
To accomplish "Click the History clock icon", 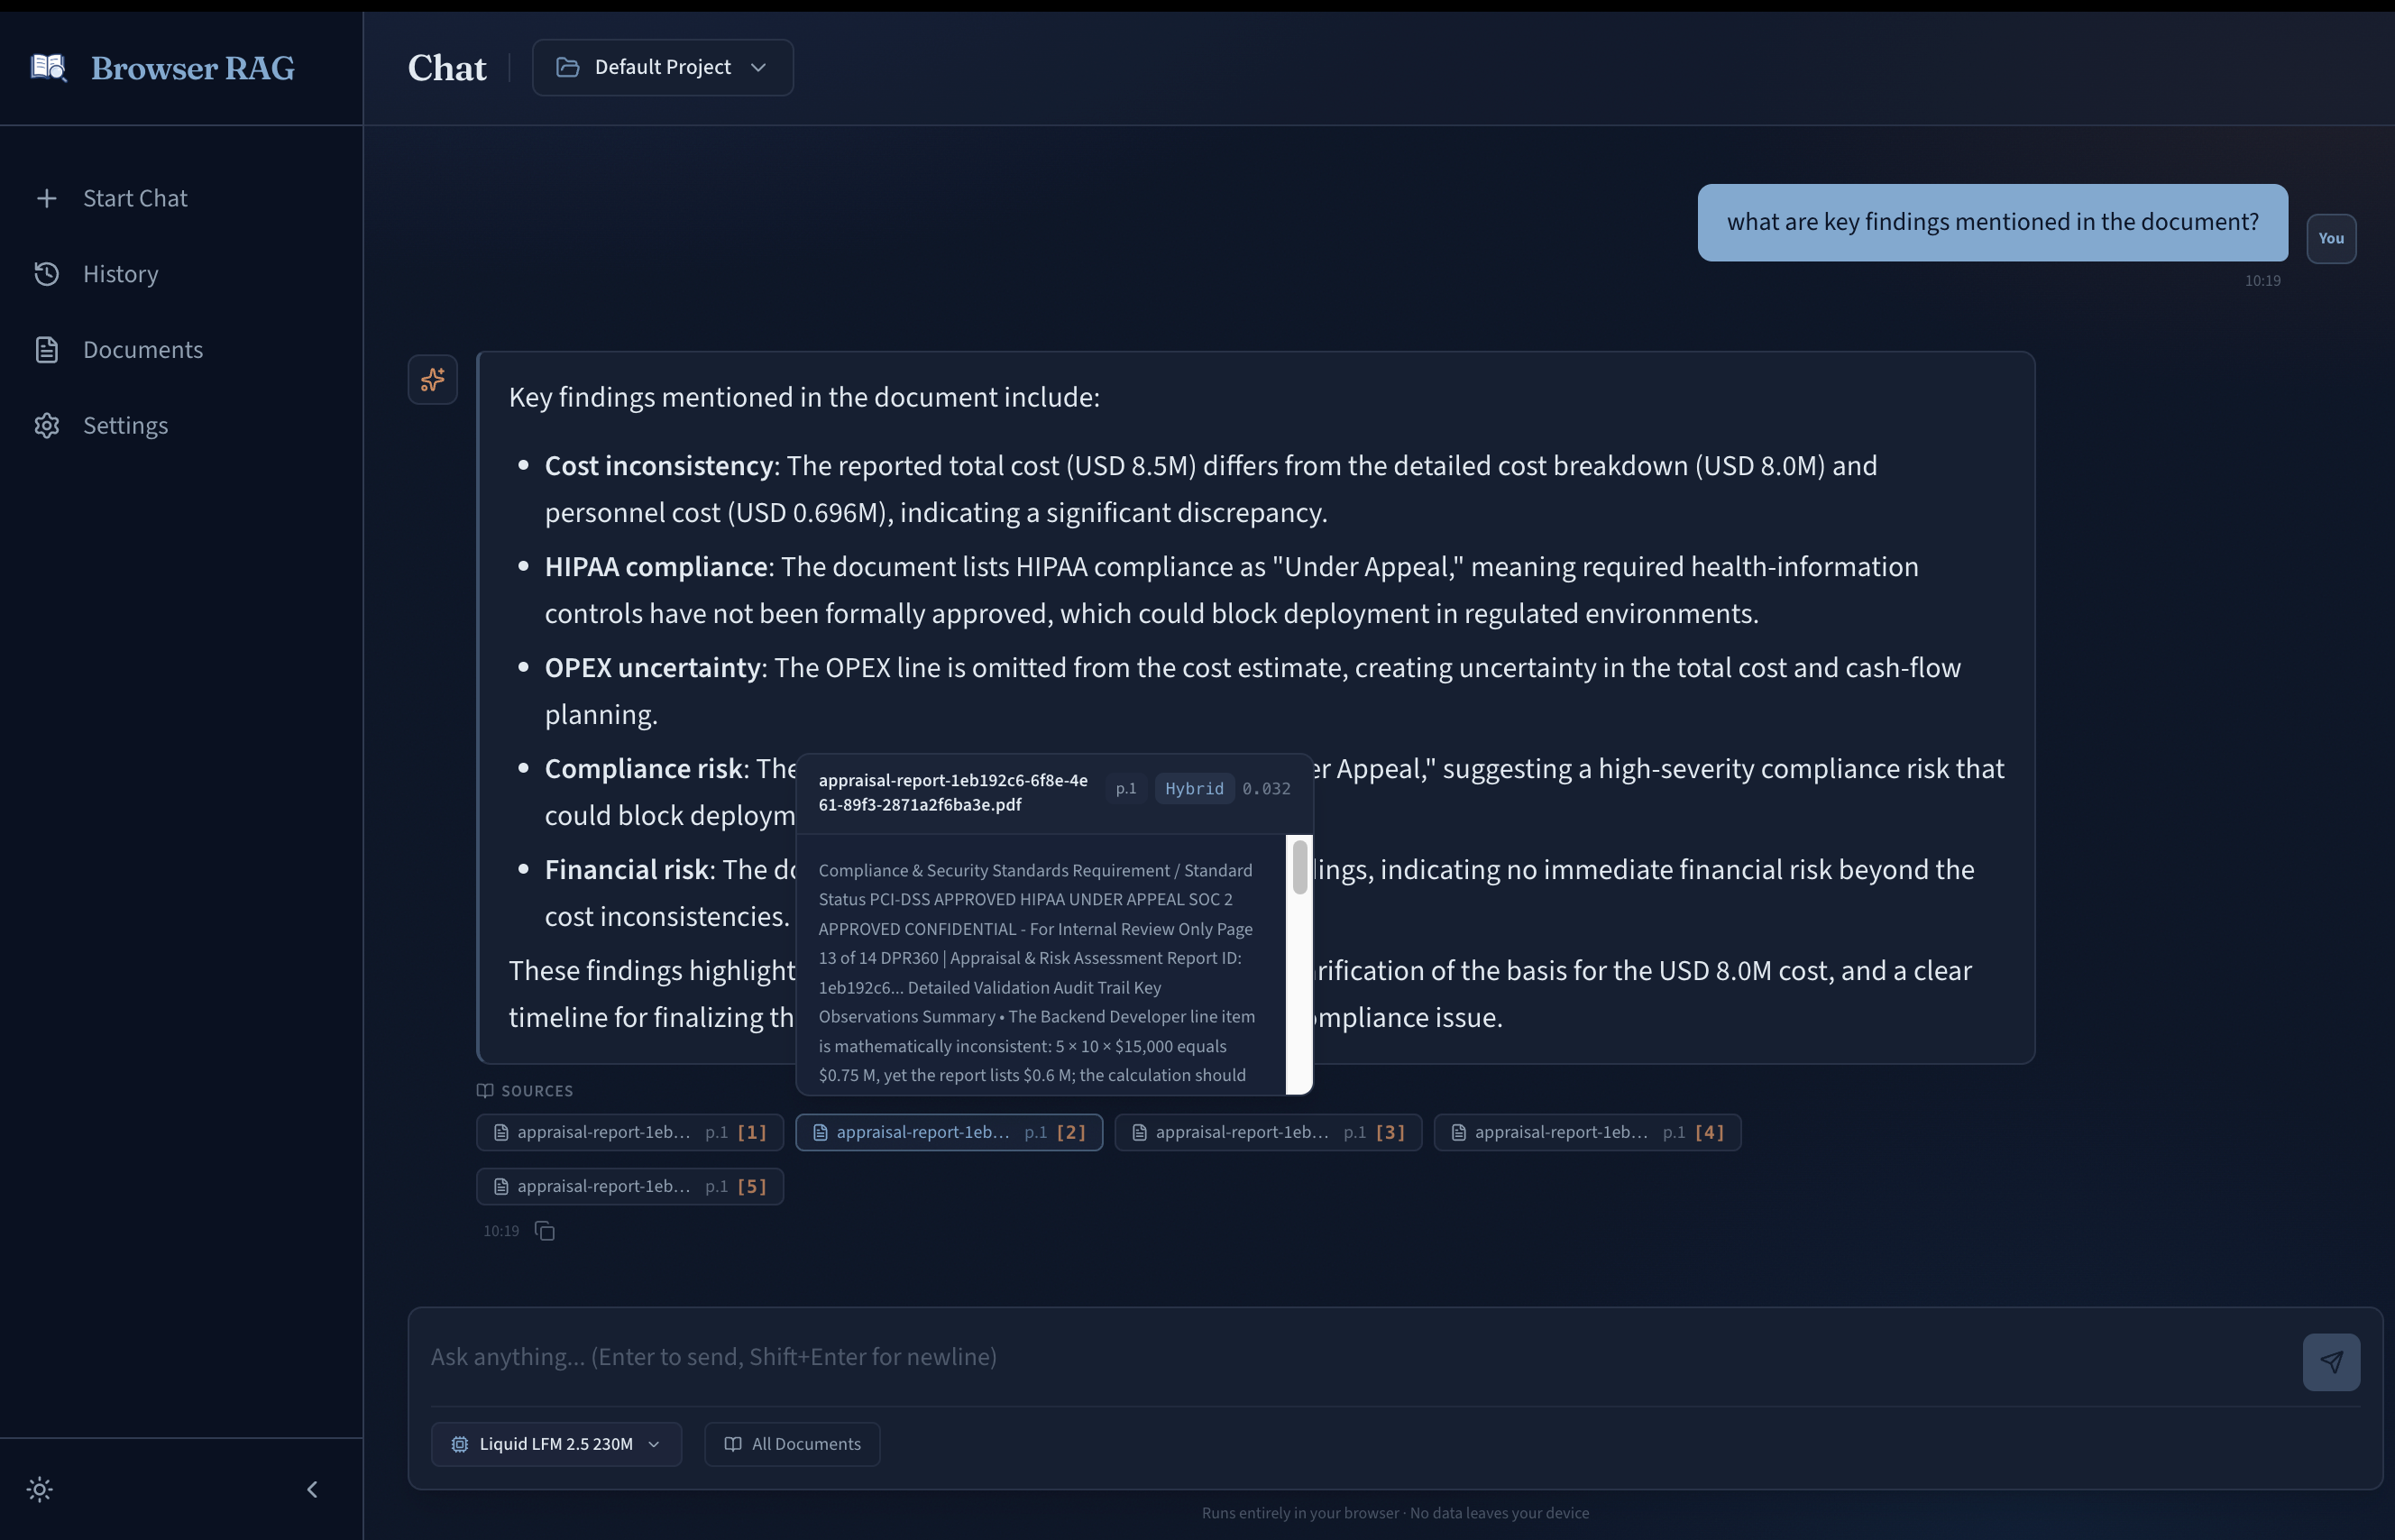I will point(46,274).
